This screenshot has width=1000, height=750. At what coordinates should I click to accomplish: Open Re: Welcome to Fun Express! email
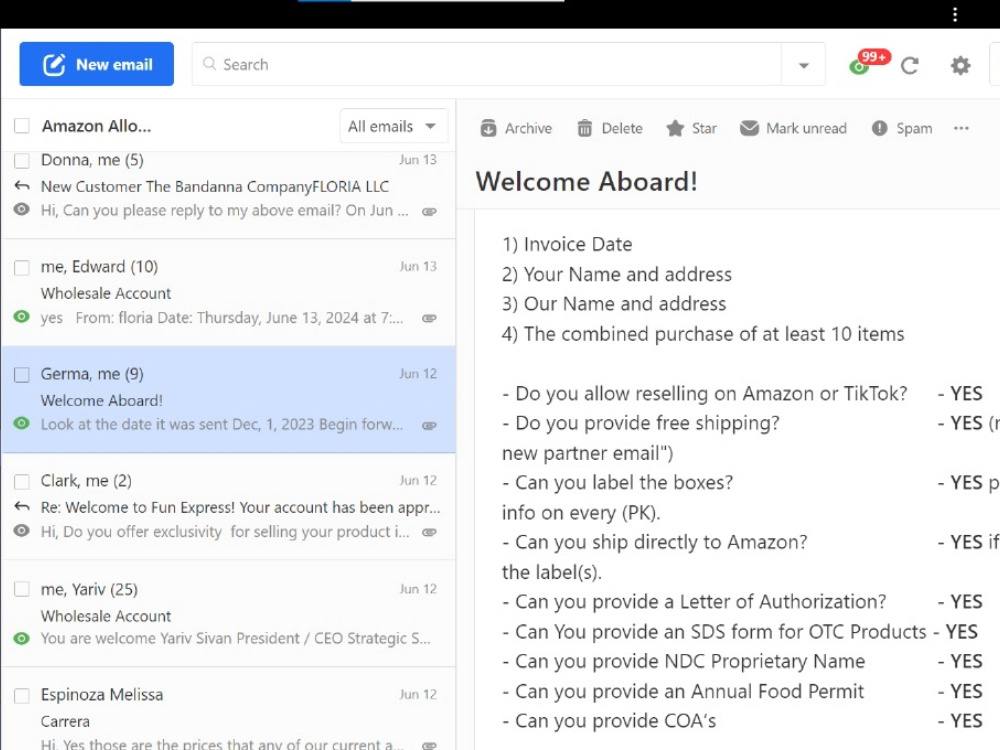coord(228,507)
